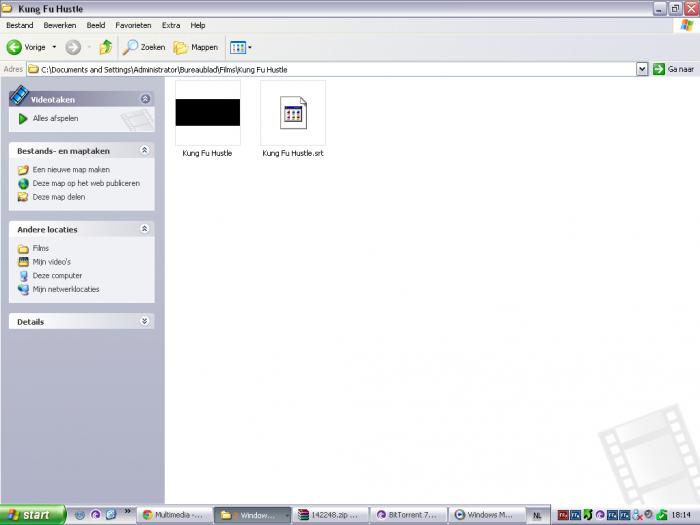Collapse the Andere locaties panel
The height and width of the screenshot is (525, 700).
pyautogui.click(x=144, y=229)
